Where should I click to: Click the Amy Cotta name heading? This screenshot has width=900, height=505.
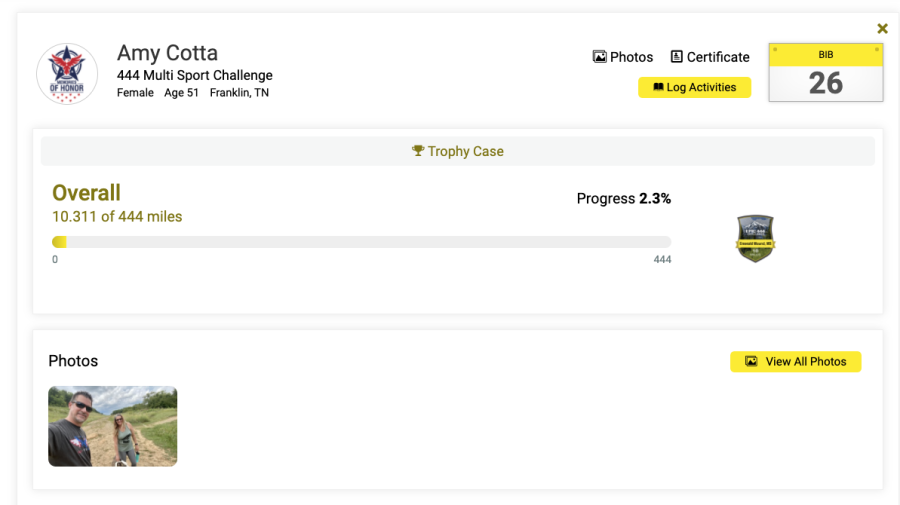pos(168,53)
